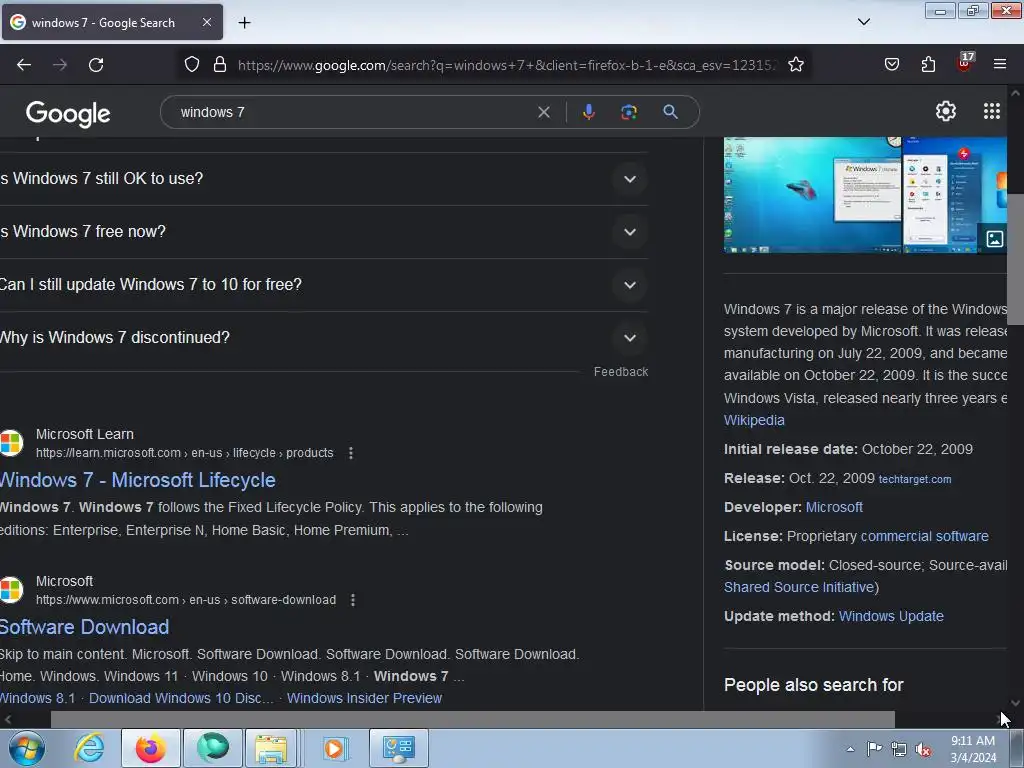Open the Firefox extensions menu
Viewport: 1024px width, 768px height.
(928, 65)
